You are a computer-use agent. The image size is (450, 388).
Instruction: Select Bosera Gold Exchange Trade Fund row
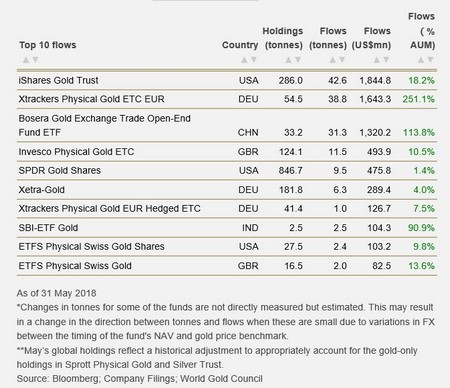227,125
